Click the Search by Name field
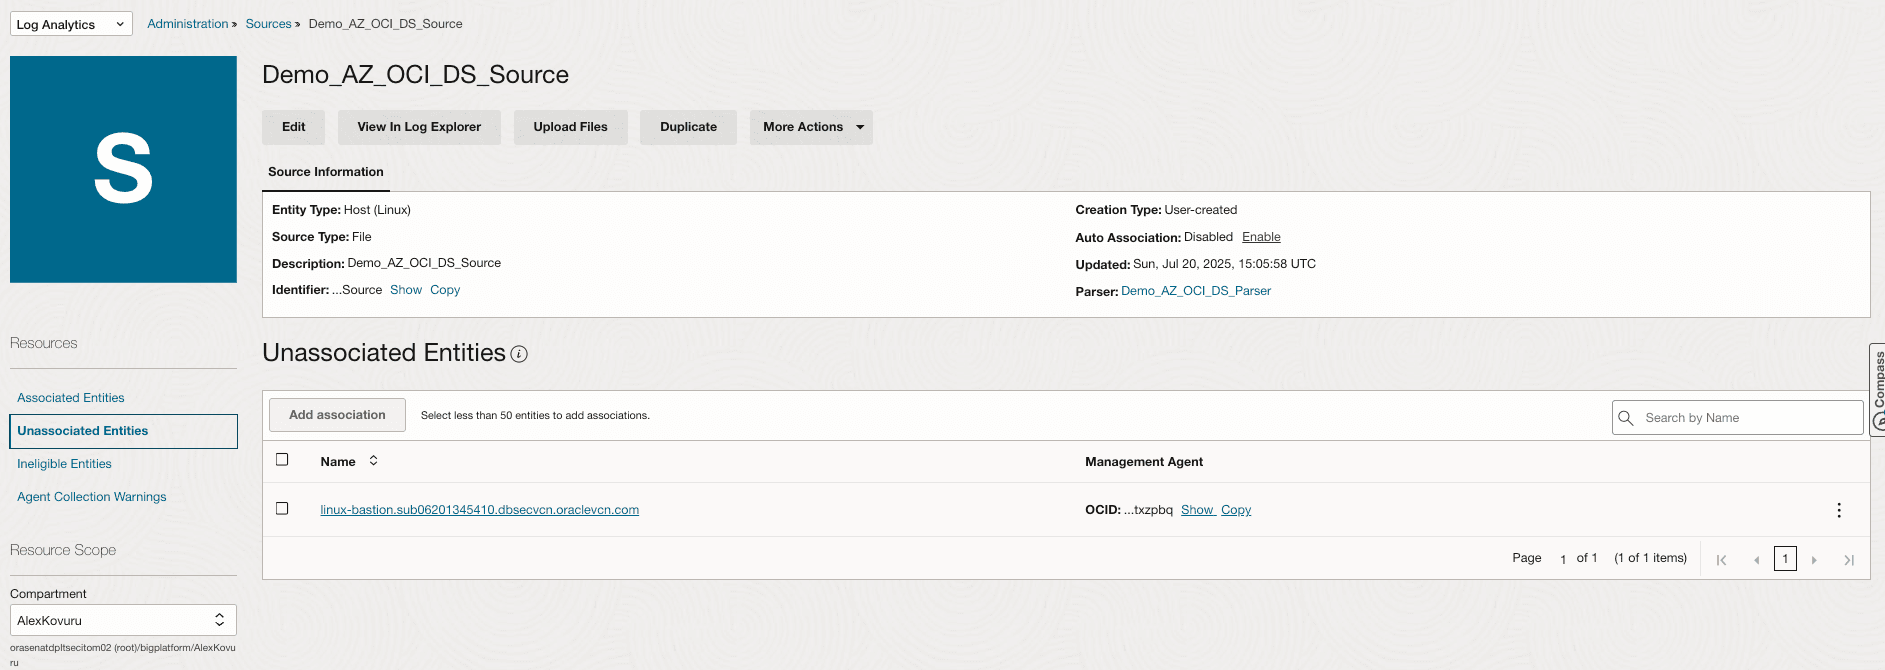This screenshot has height=670, width=1885. (1750, 418)
